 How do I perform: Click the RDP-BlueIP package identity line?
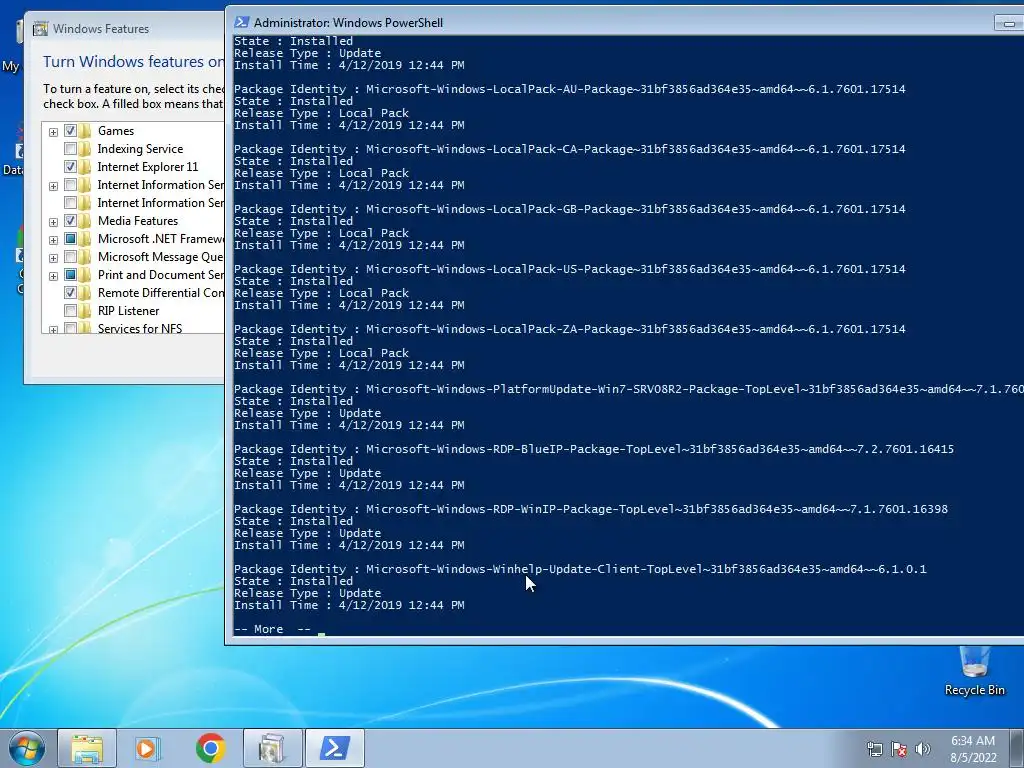[594, 449]
